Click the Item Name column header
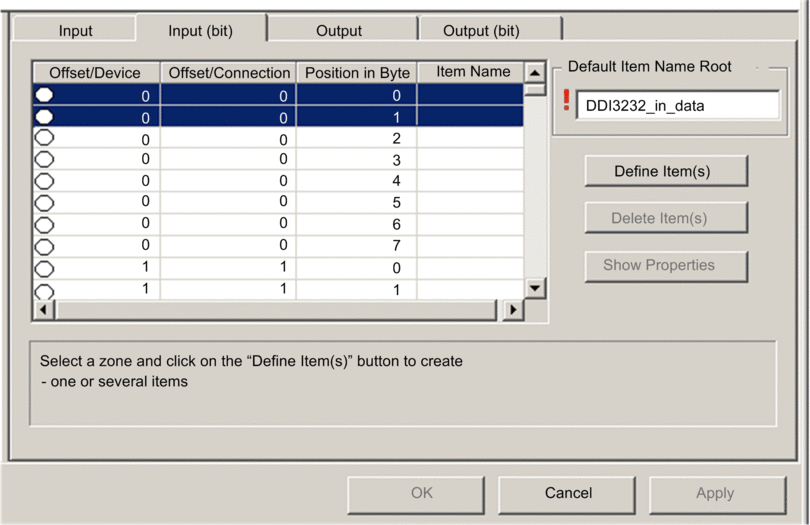The height and width of the screenshot is (525, 810). (472, 72)
